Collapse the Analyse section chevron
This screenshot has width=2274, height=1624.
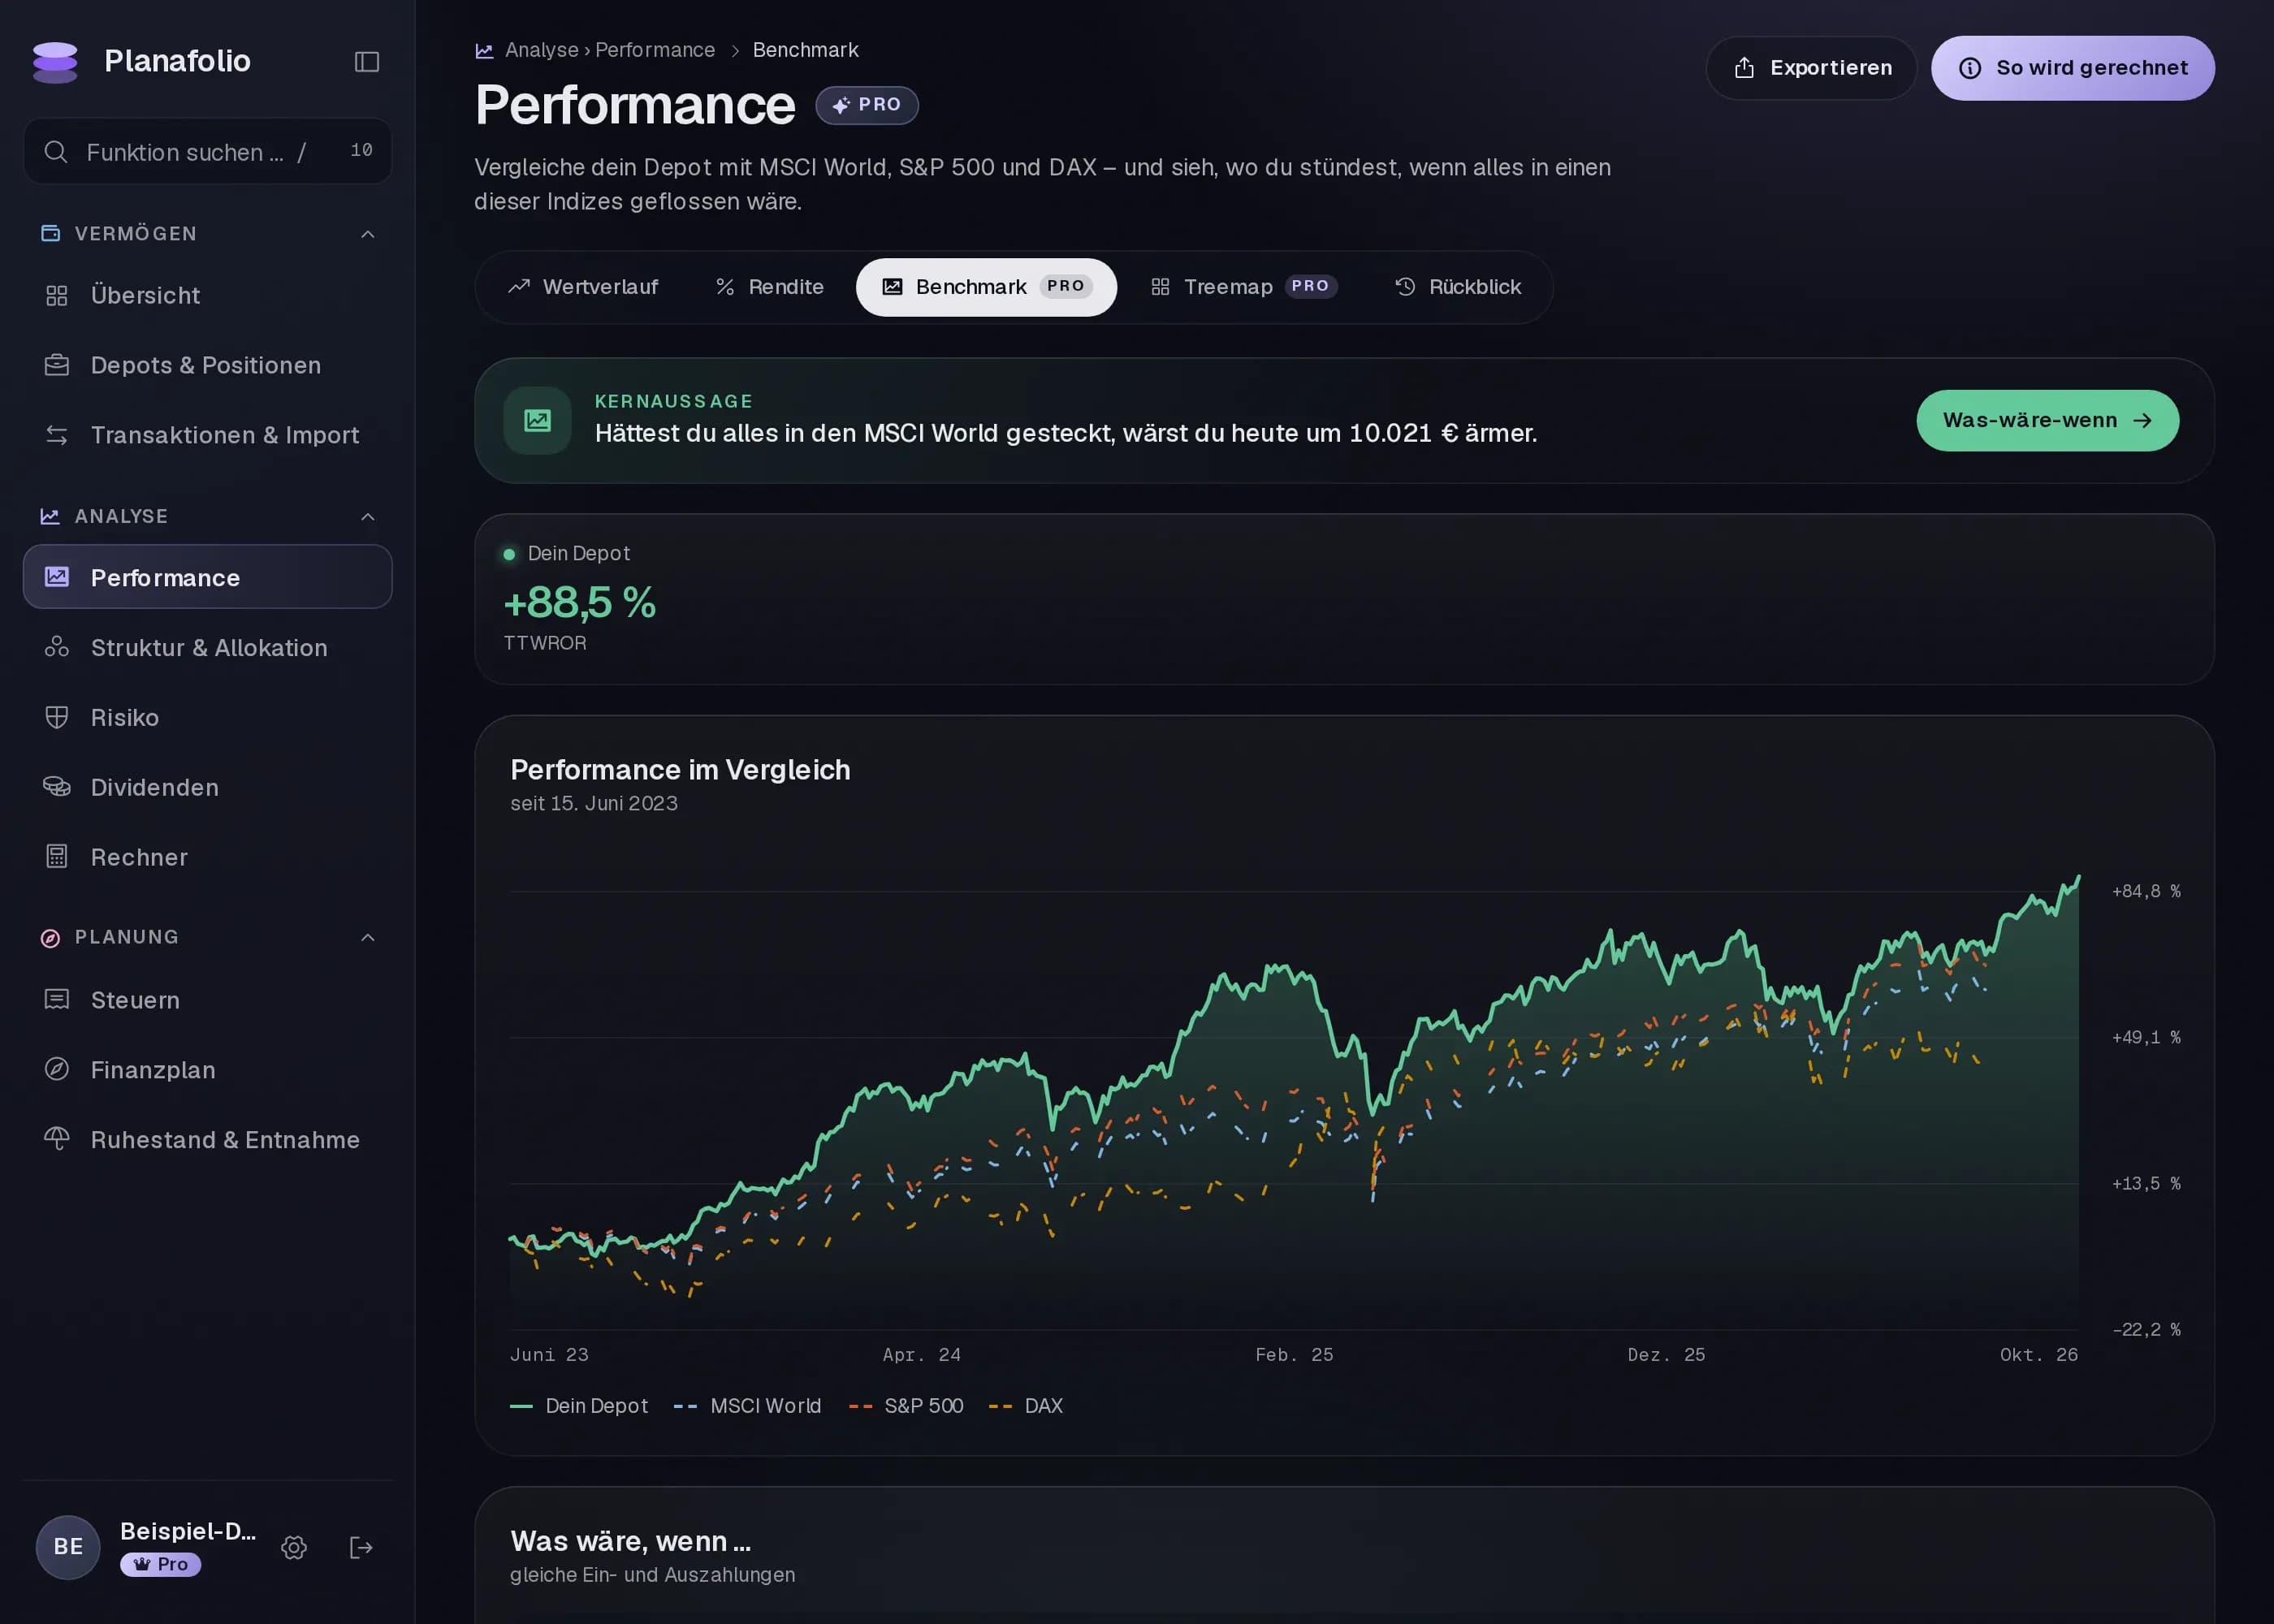click(x=368, y=517)
